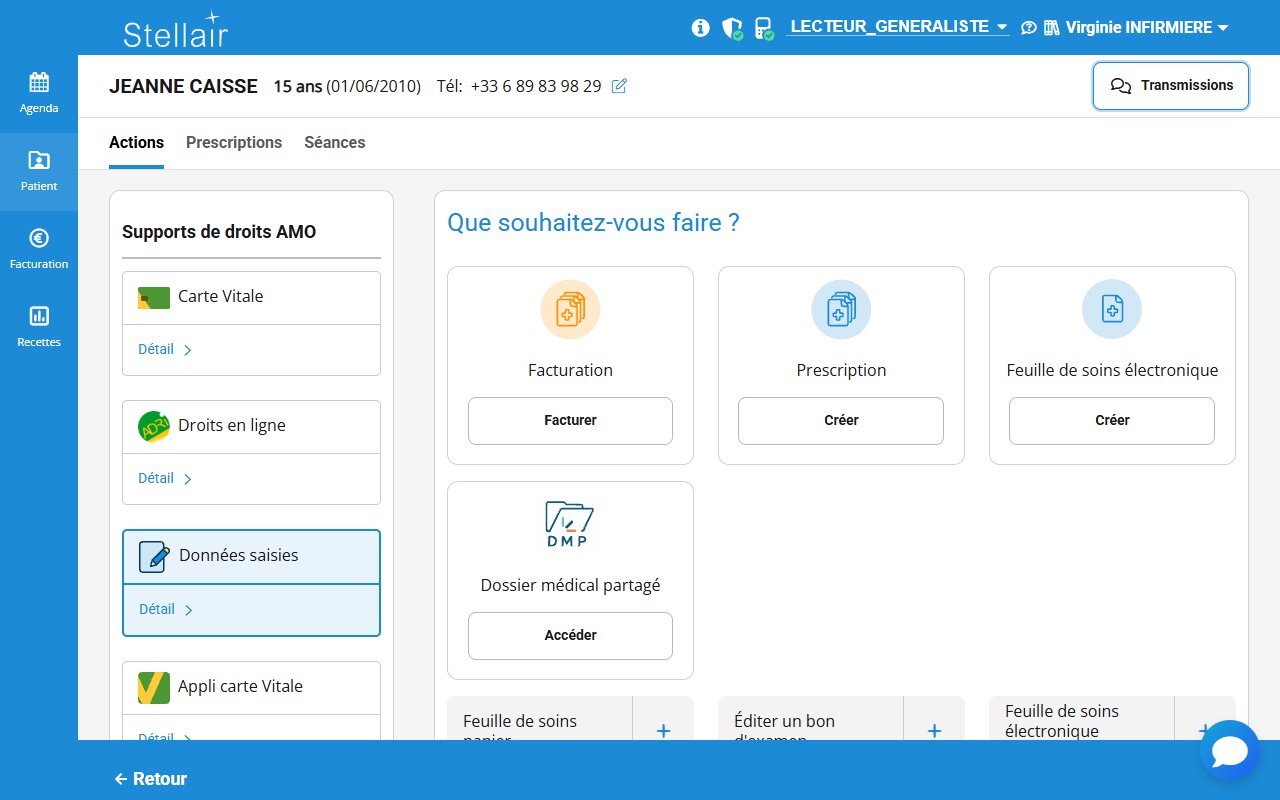Expand Détail under Appli carte Vitale

coord(157,738)
